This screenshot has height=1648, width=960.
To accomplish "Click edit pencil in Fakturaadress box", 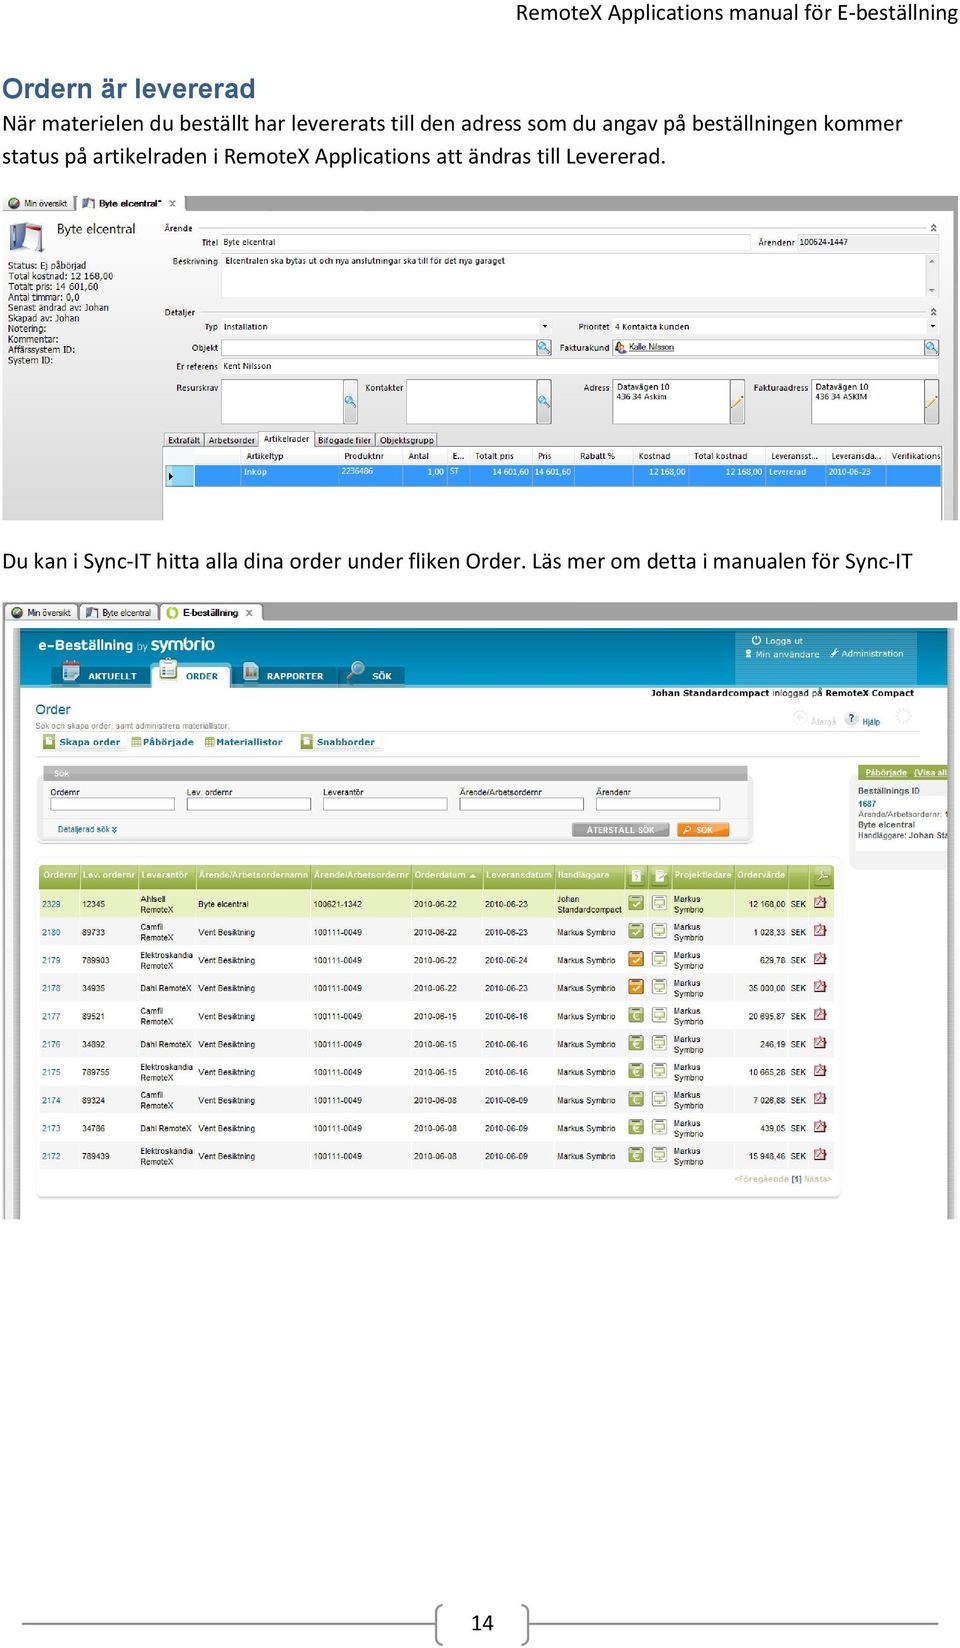I will coord(931,402).
